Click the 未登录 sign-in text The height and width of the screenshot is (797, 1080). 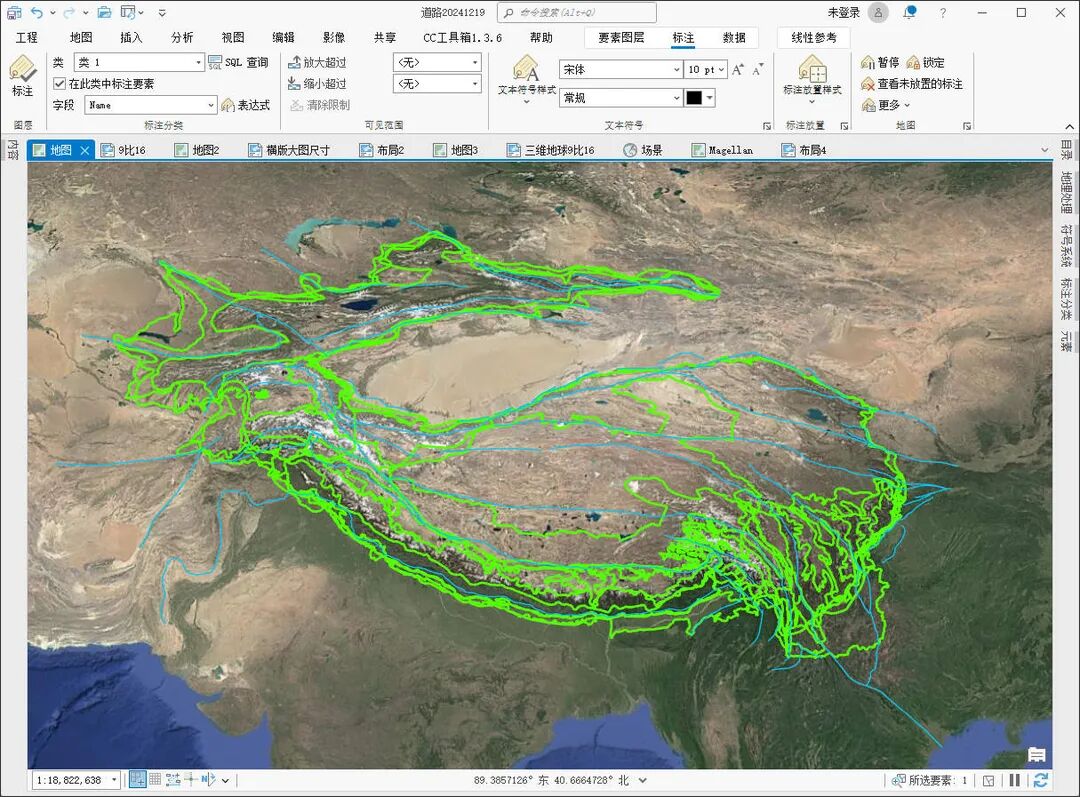click(844, 12)
